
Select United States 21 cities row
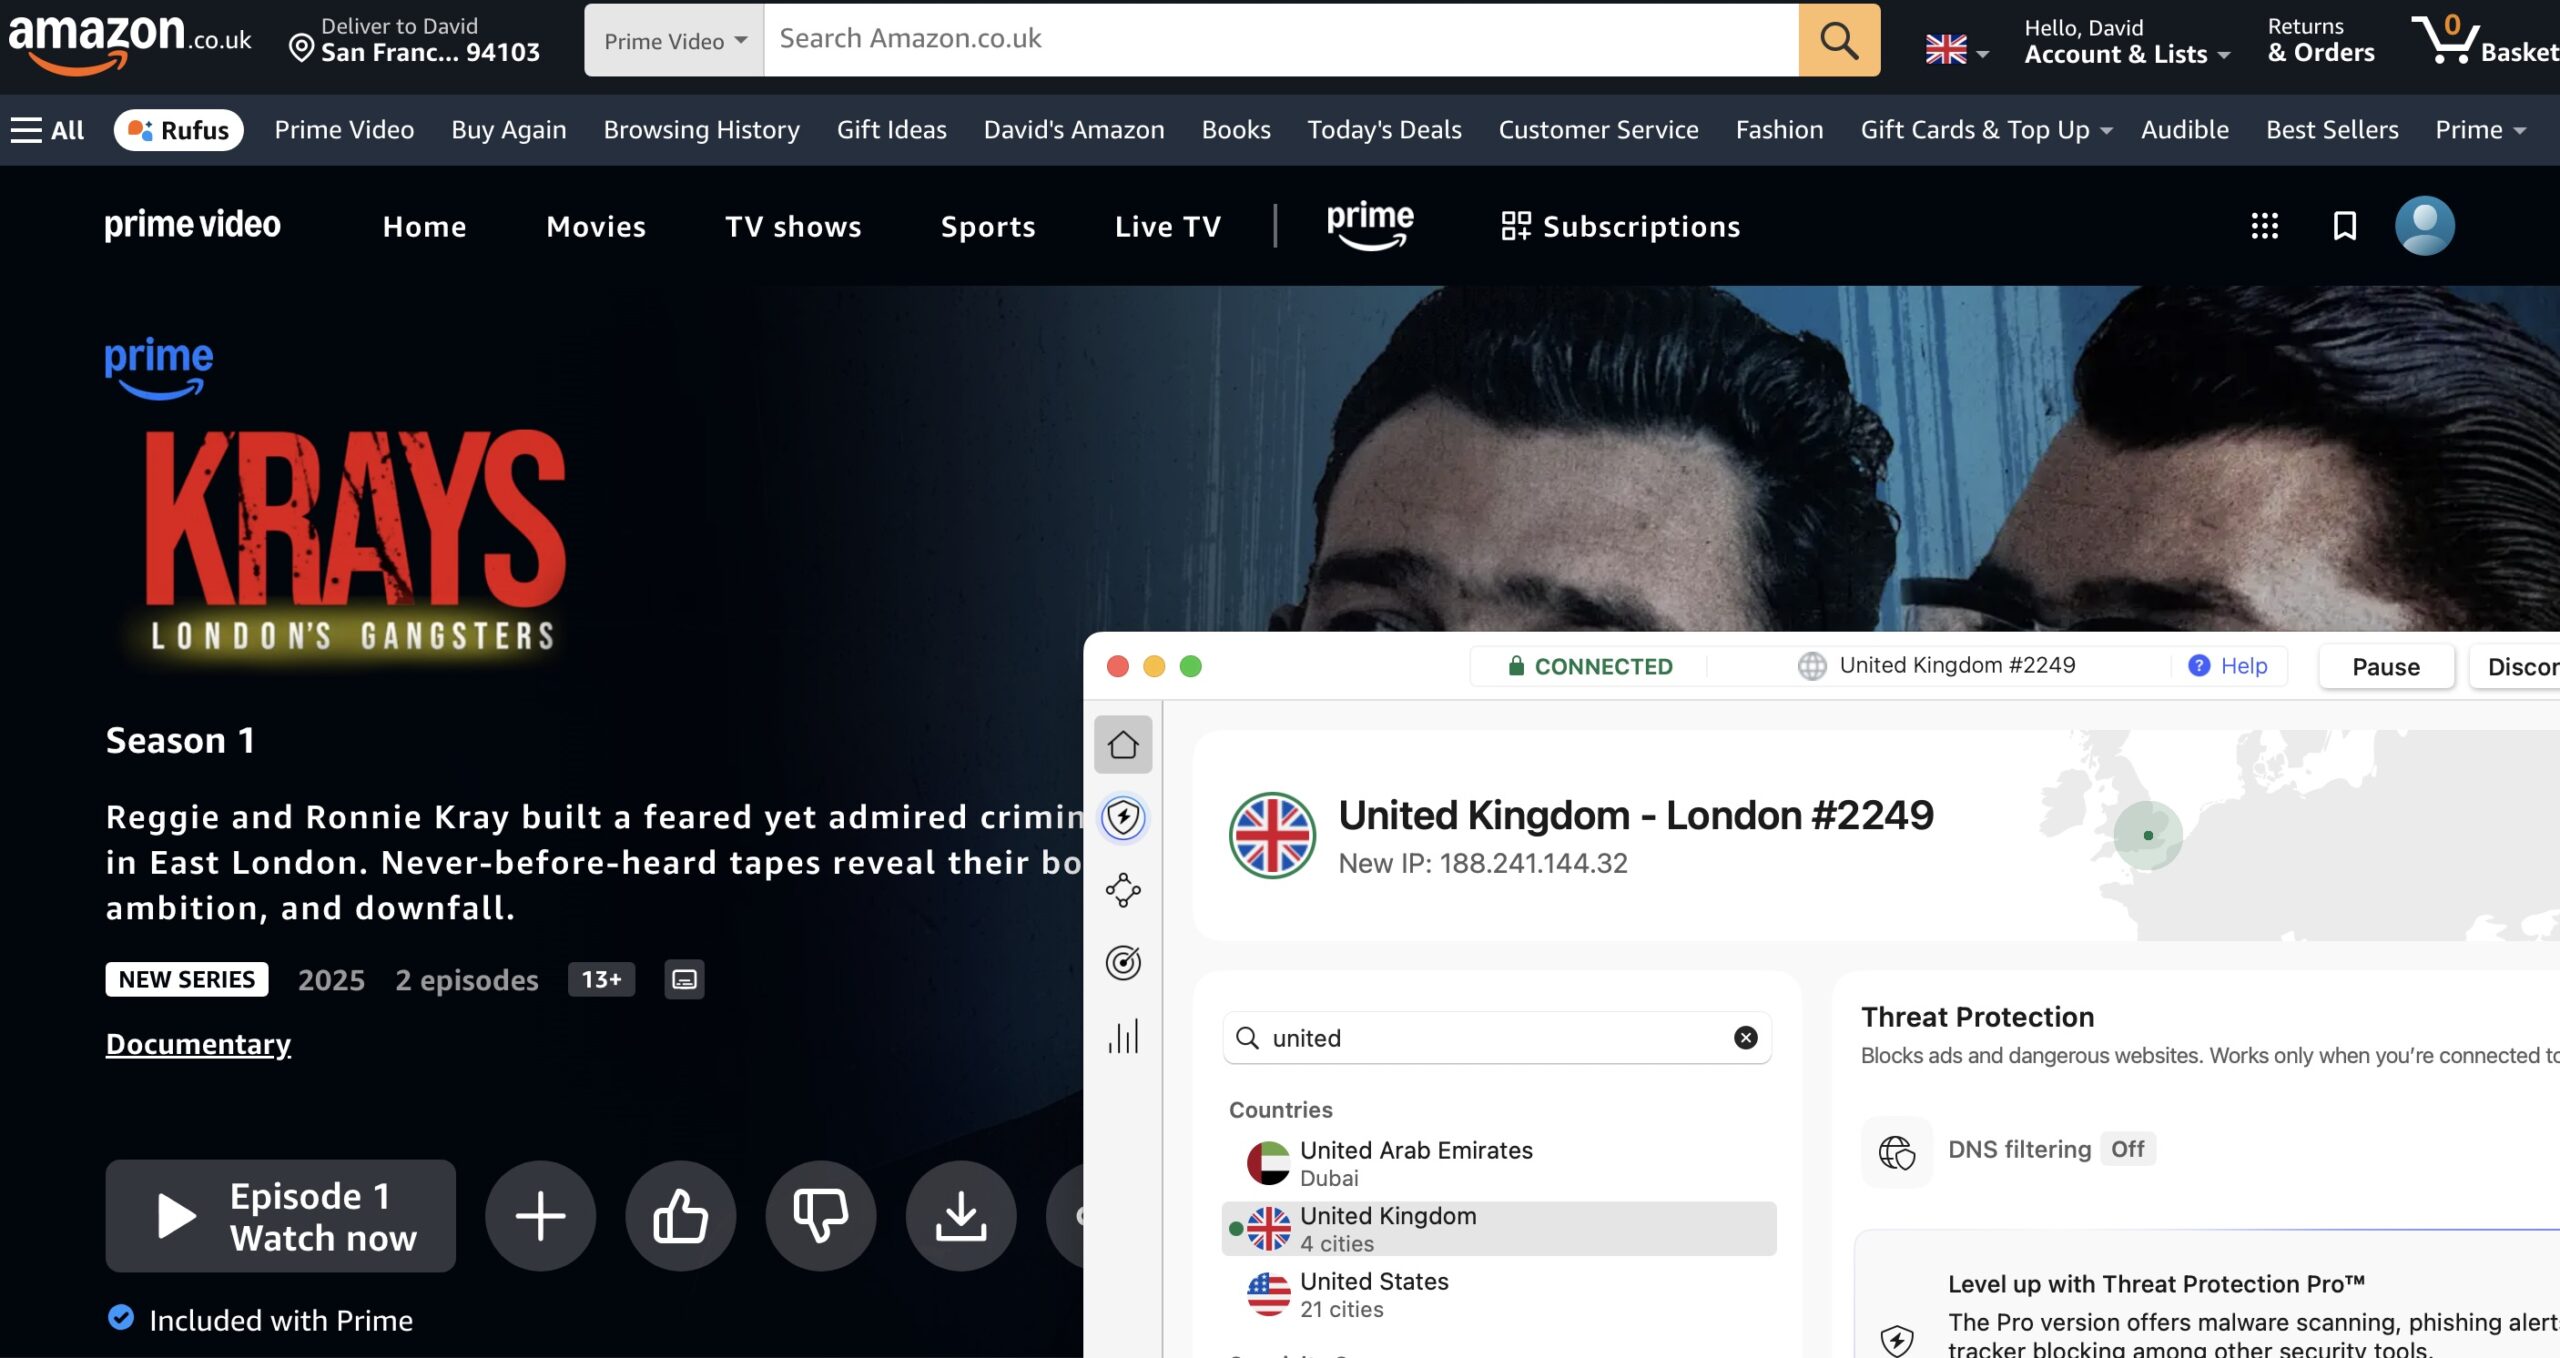[x=1499, y=1295]
